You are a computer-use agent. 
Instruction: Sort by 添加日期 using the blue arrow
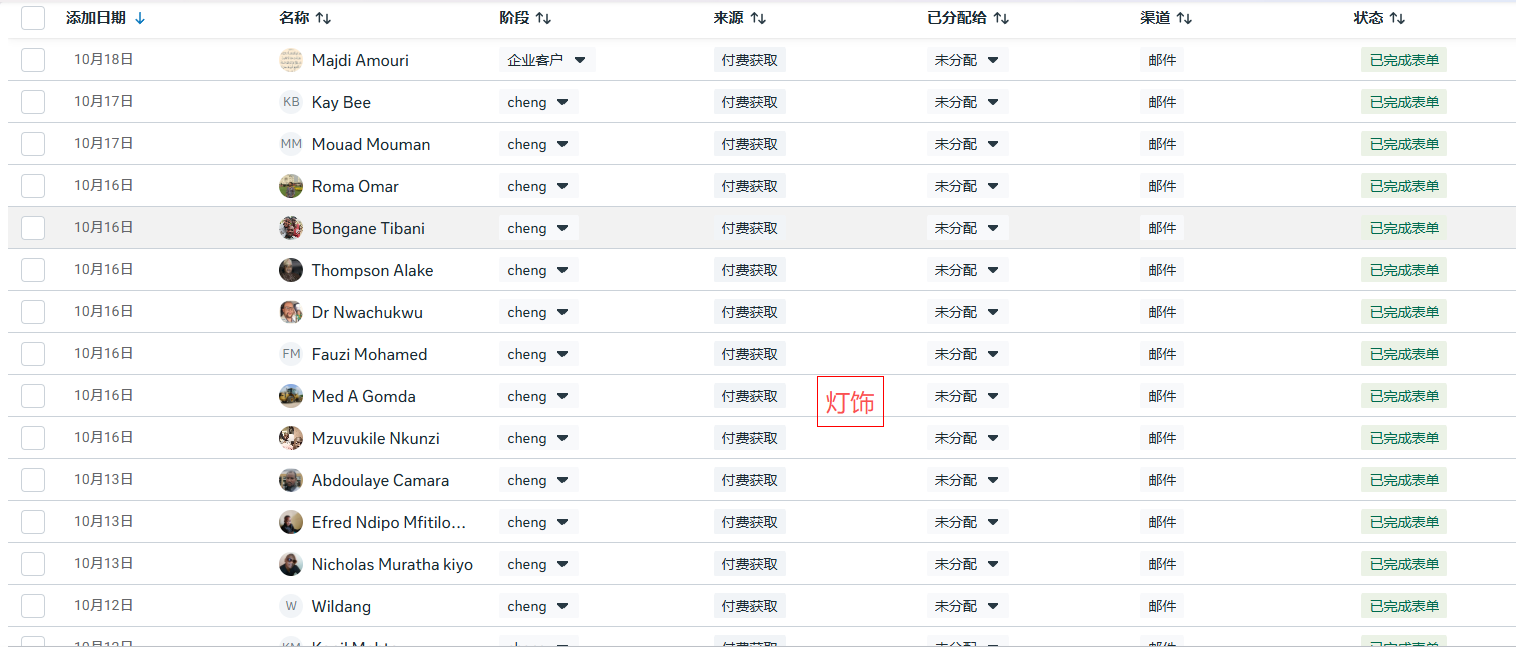click(140, 18)
